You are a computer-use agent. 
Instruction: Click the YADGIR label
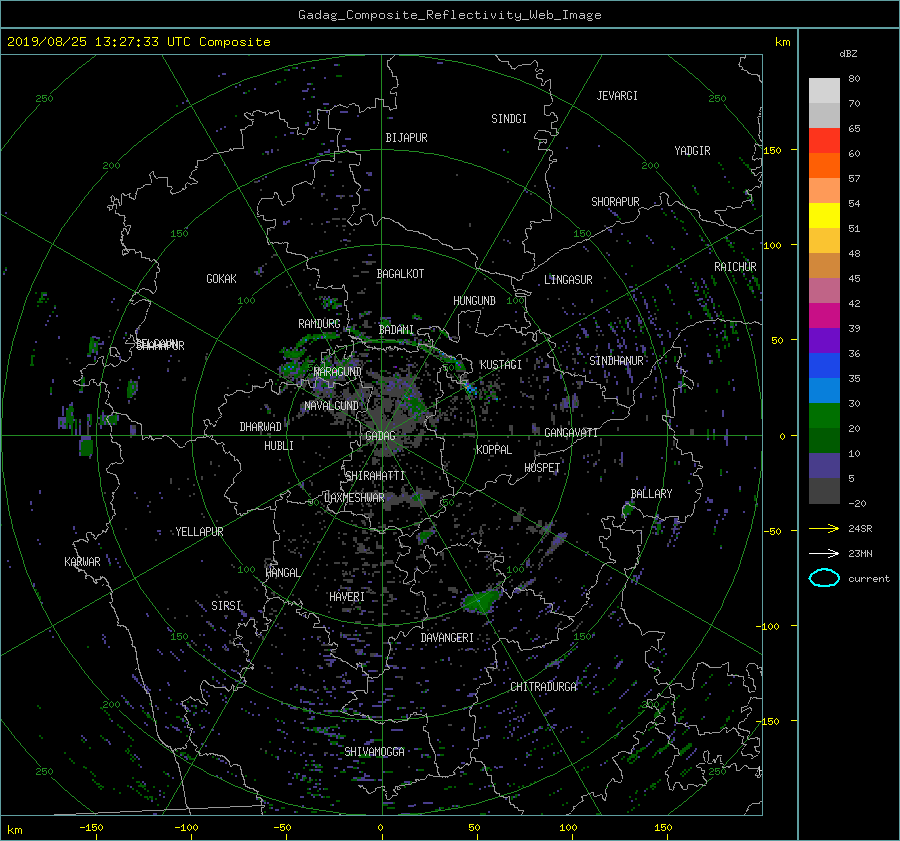(x=692, y=151)
